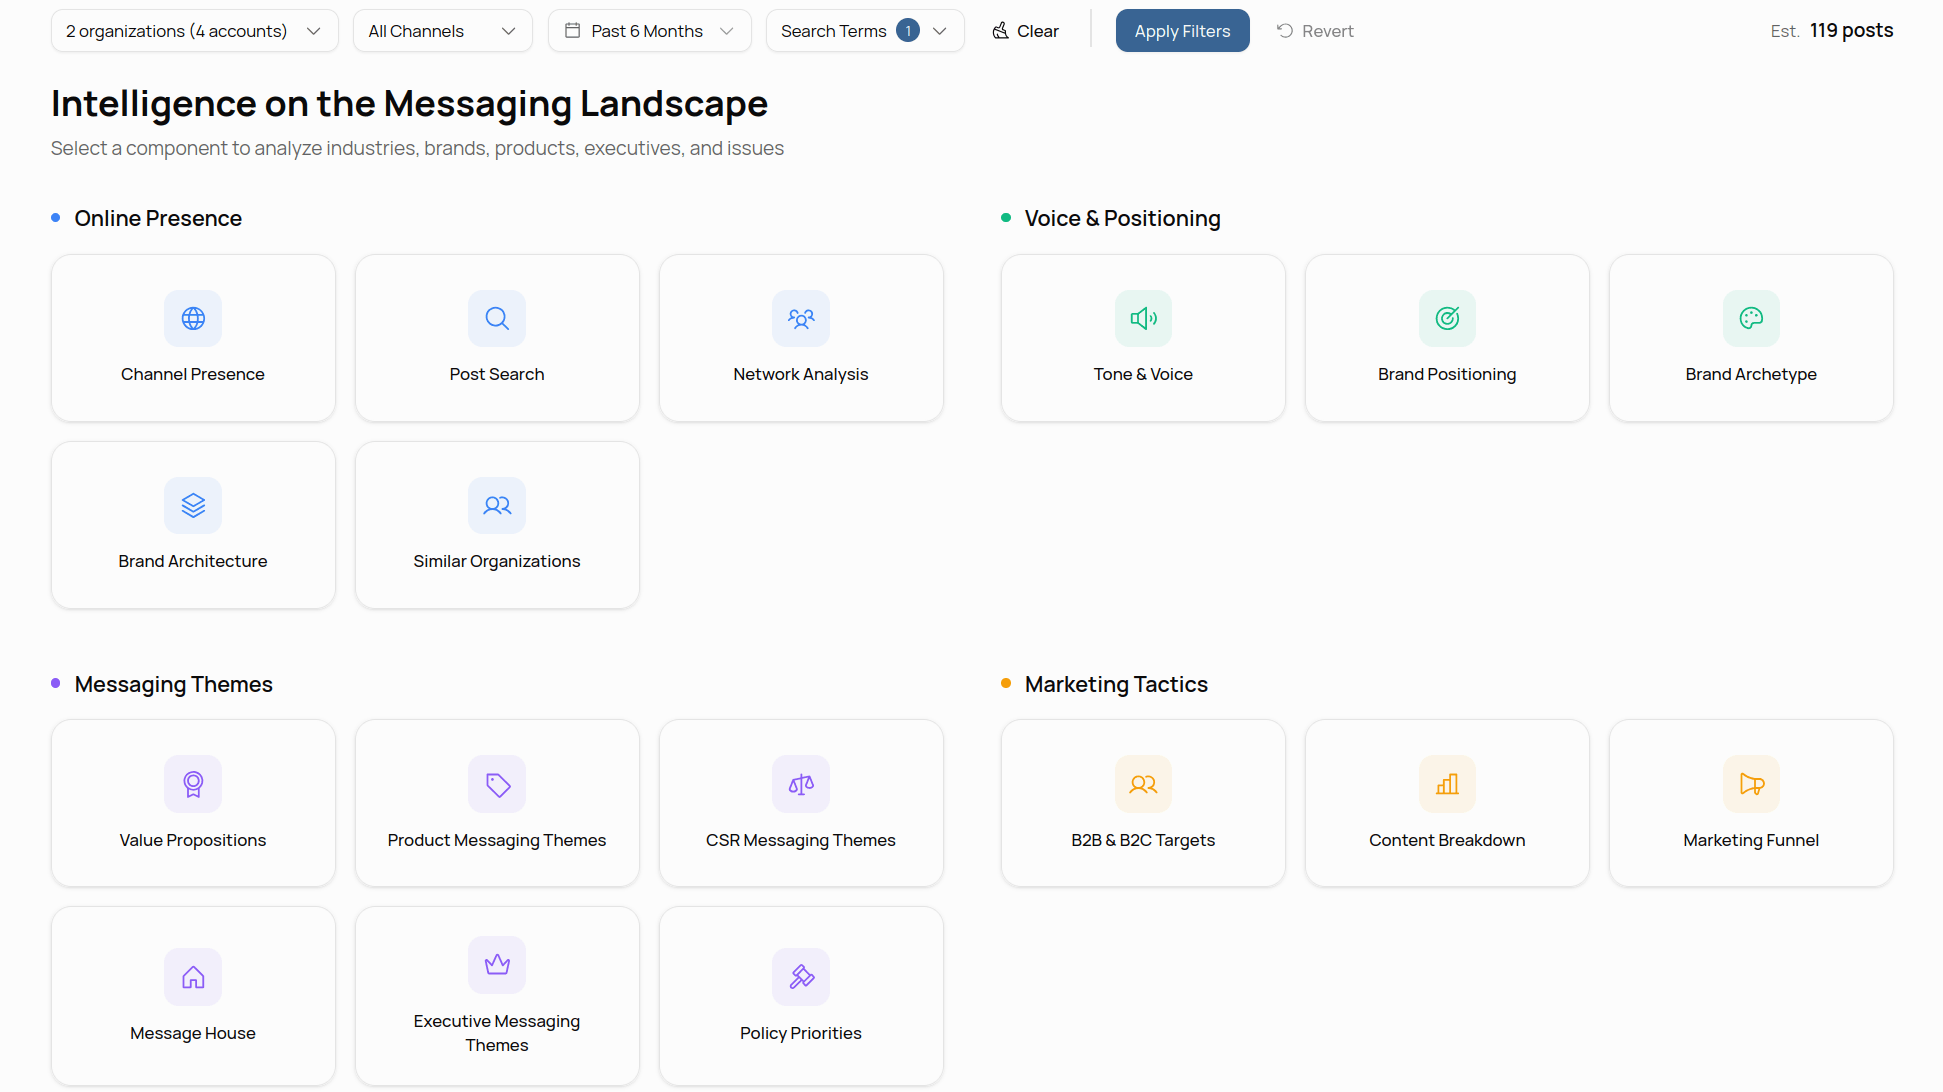Select the Product Messaging Themes tag tool
Viewport: 1943px width, 1092px height.
(497, 803)
